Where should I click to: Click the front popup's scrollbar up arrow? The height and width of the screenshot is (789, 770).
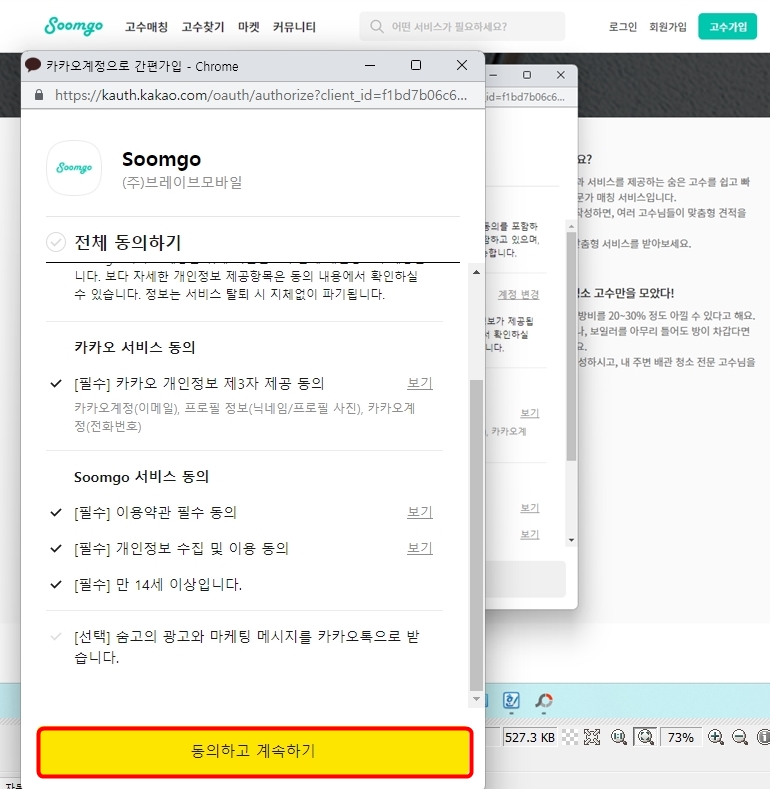point(476,272)
